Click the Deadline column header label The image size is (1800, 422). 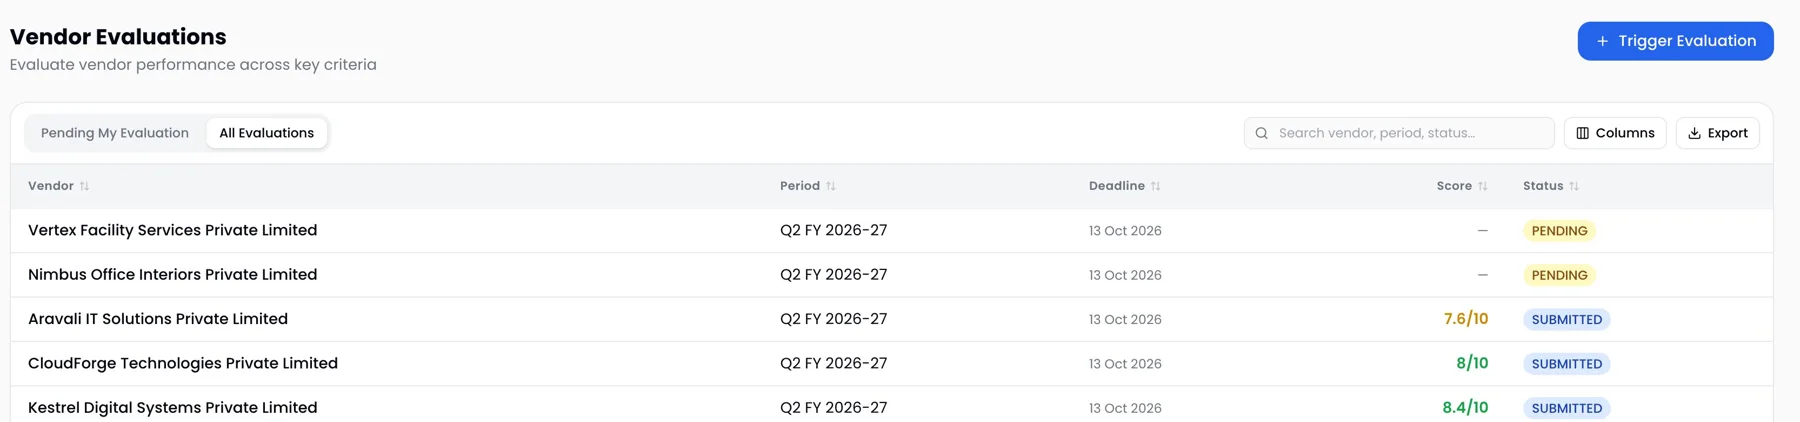click(x=1117, y=186)
